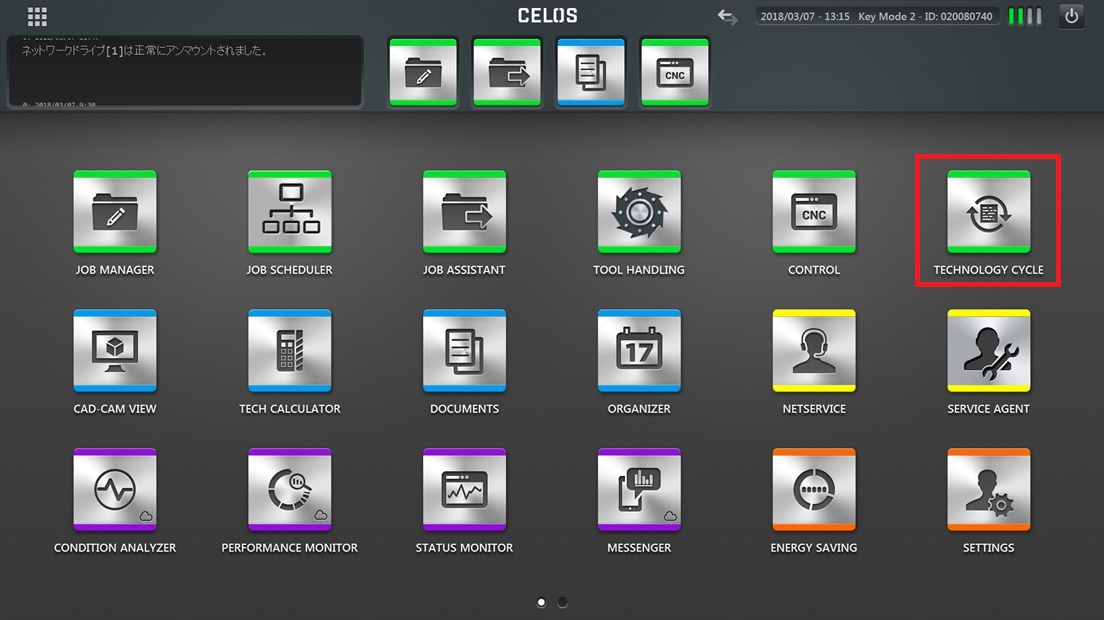Image resolution: width=1104 pixels, height=620 pixels.
Task: Launch the Condition Analyzer
Action: (115, 489)
